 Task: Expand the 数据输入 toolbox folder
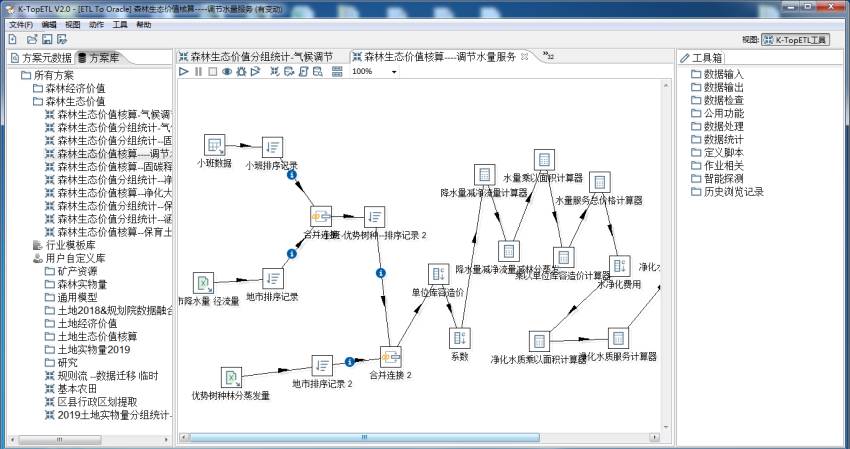(722, 74)
